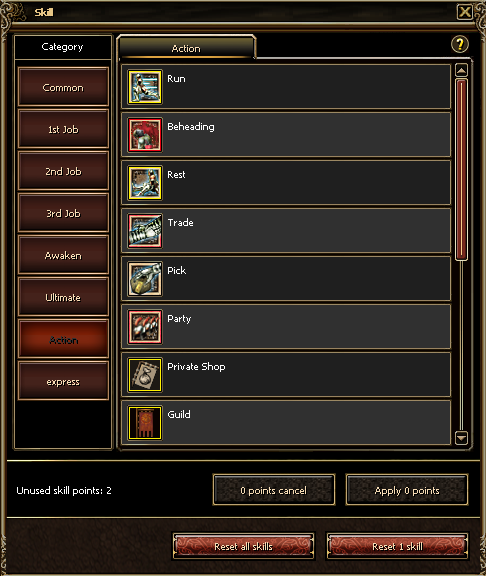Click the Reset 1 skill button
The height and width of the screenshot is (576, 486).
point(397,546)
